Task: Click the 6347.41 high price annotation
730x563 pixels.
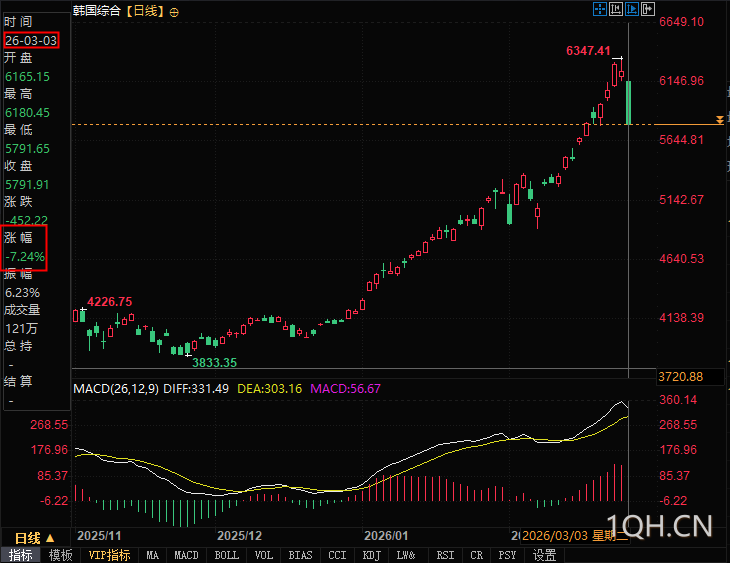Action: point(588,51)
